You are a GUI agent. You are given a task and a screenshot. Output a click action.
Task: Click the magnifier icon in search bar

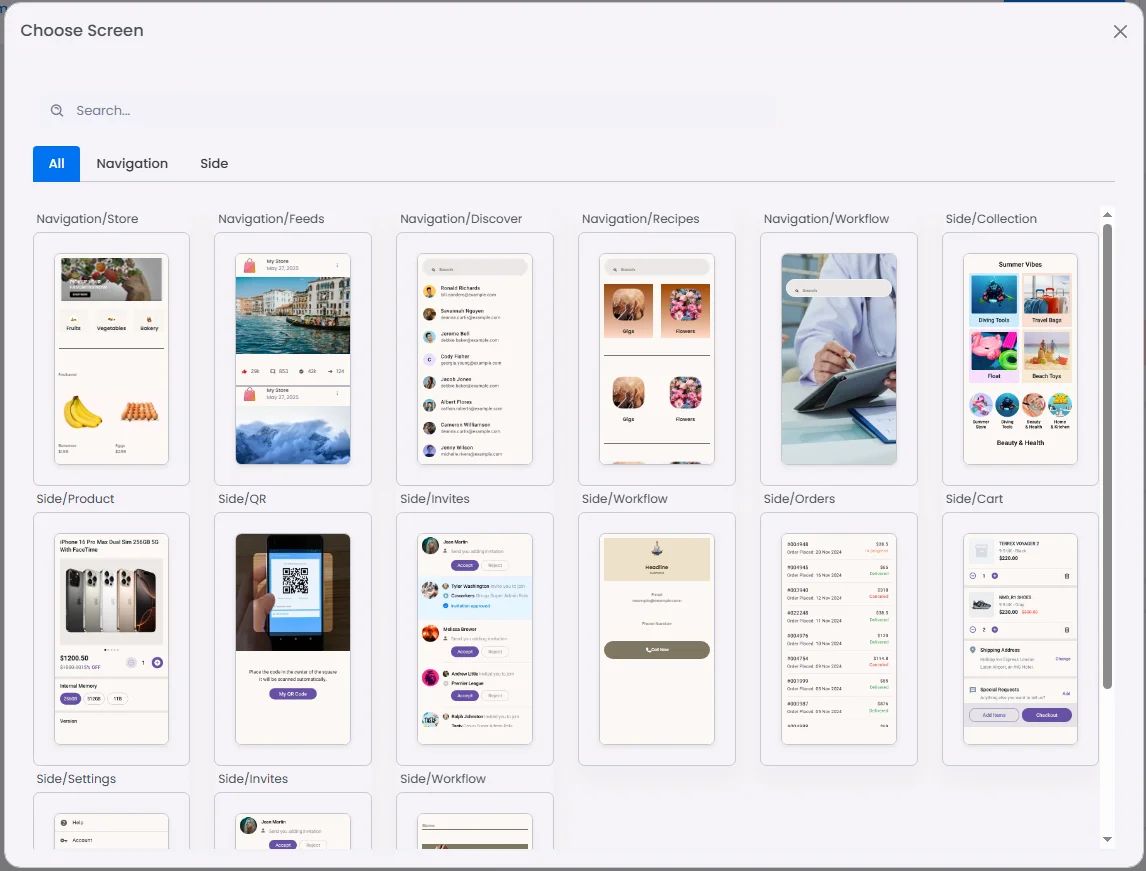56,110
